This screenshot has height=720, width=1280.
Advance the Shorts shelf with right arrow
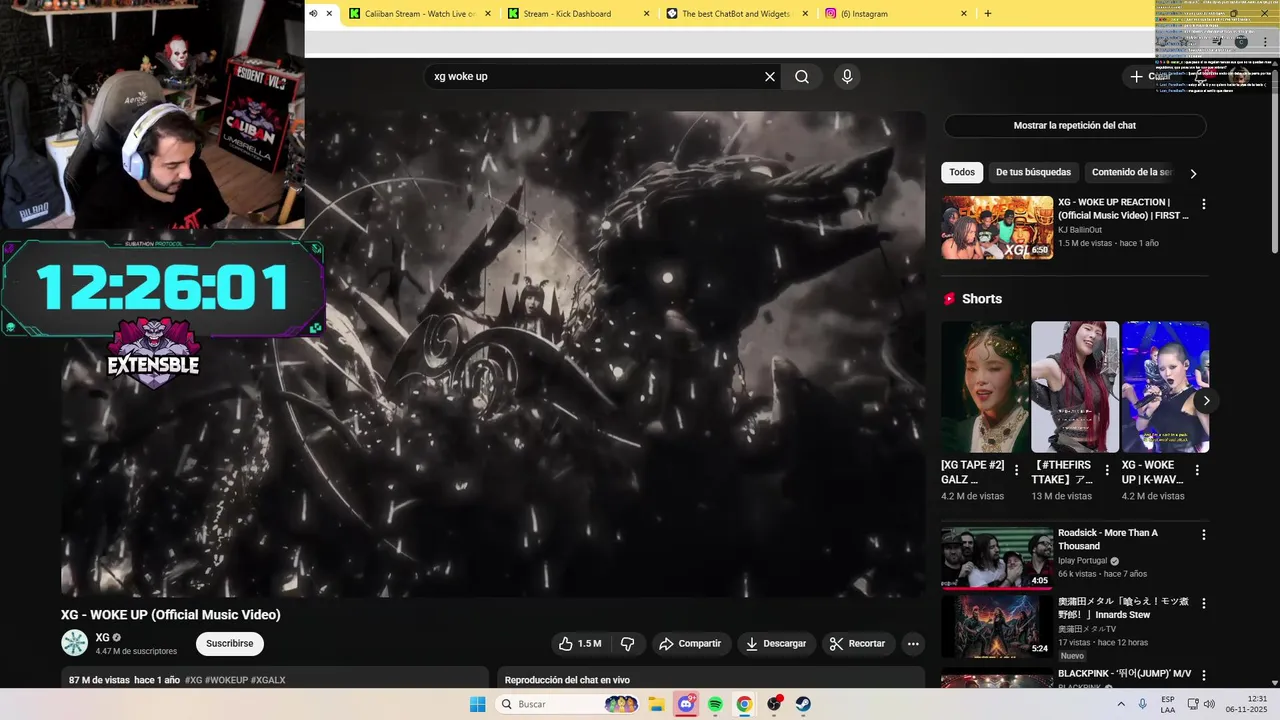[x=1206, y=400]
